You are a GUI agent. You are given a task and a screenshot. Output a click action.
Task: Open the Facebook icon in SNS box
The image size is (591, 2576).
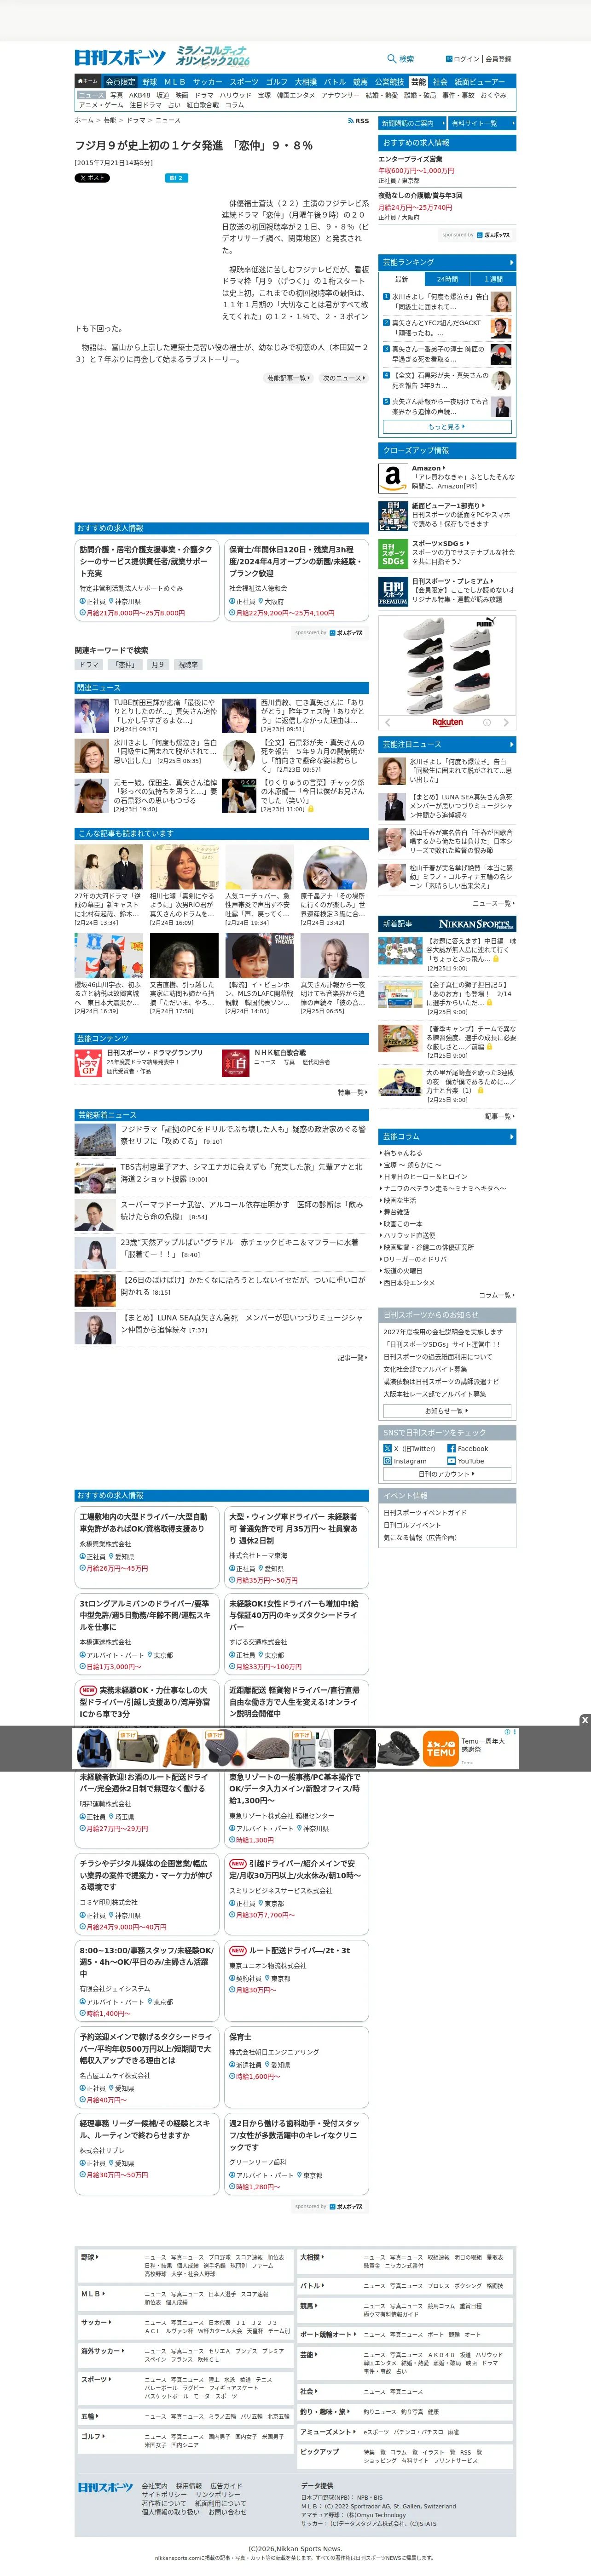[451, 1448]
